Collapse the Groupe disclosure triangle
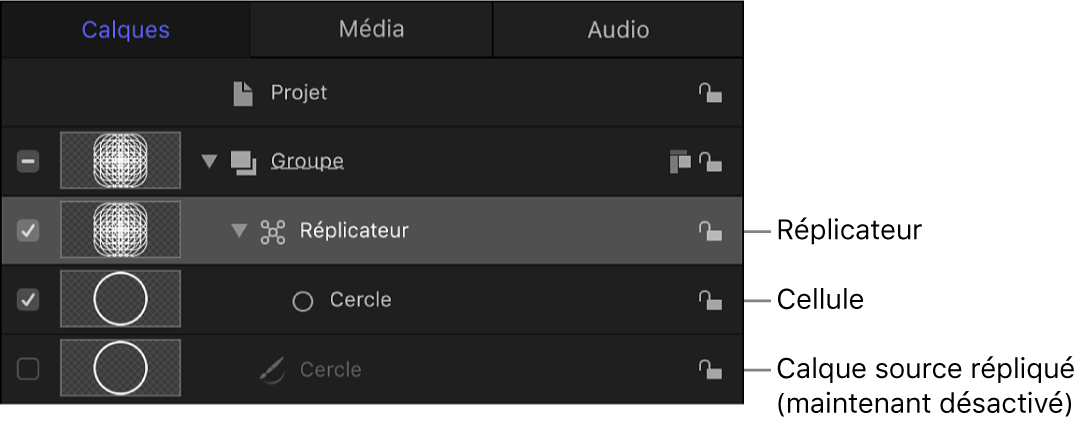The width and height of the screenshot is (1092, 430). (x=208, y=162)
